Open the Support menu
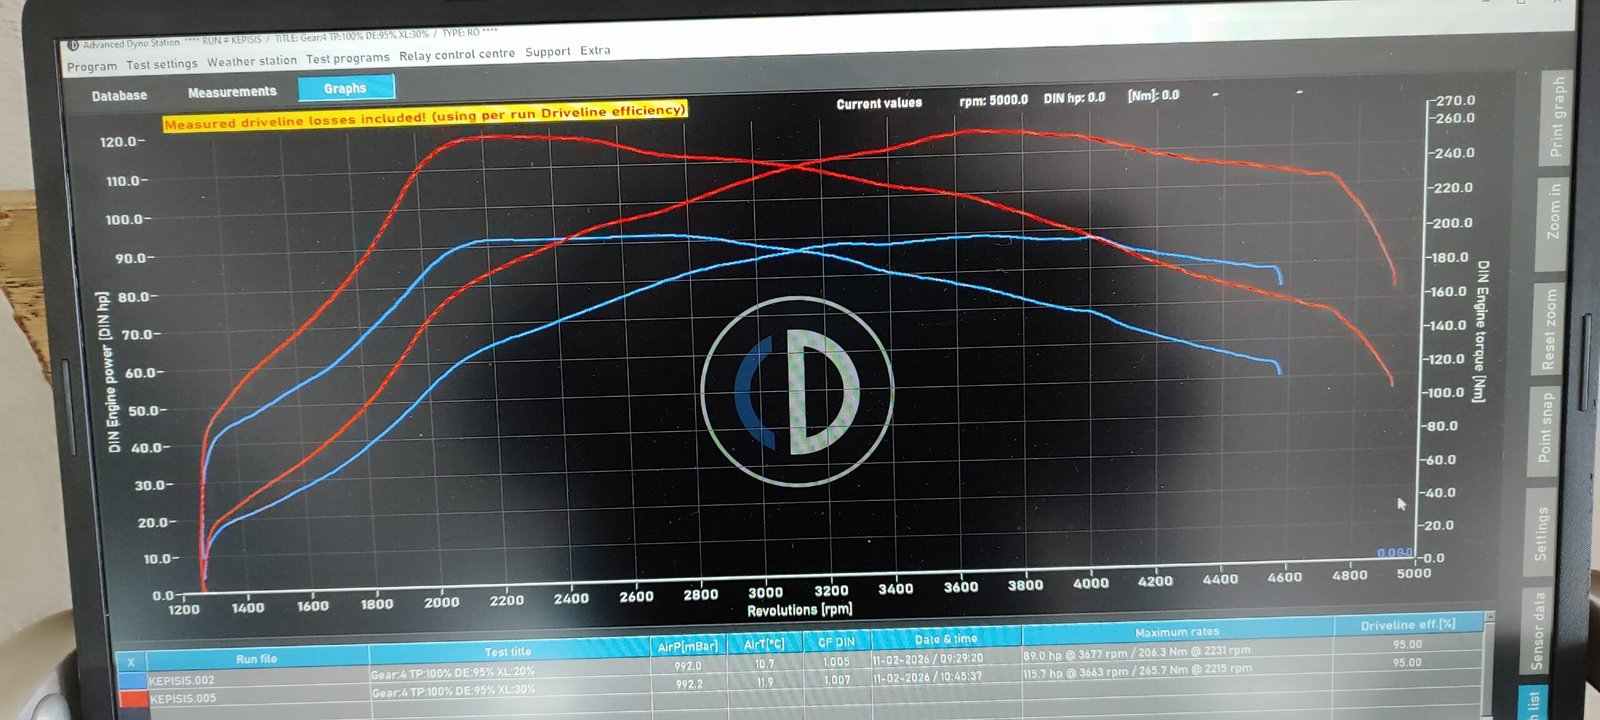The height and width of the screenshot is (720, 1600). [547, 52]
